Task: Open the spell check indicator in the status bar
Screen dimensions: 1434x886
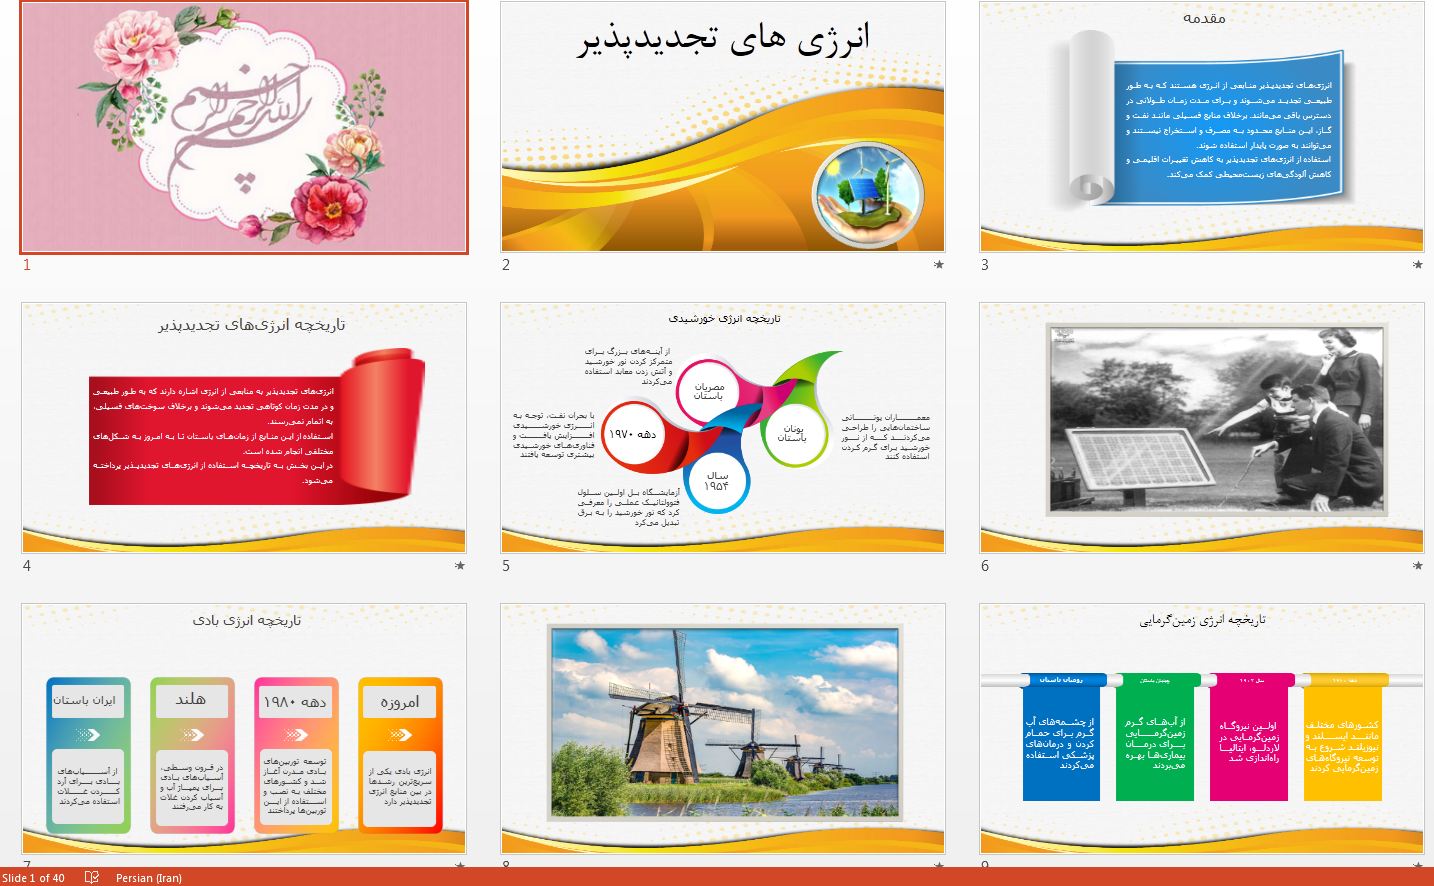Action: pyautogui.click(x=93, y=878)
